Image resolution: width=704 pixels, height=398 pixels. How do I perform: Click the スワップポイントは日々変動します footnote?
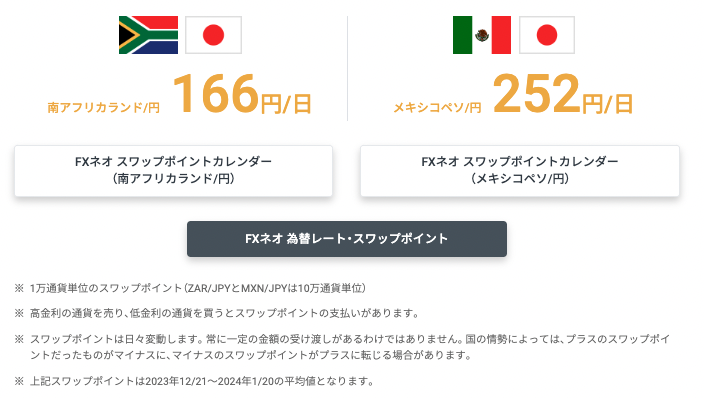(350, 347)
